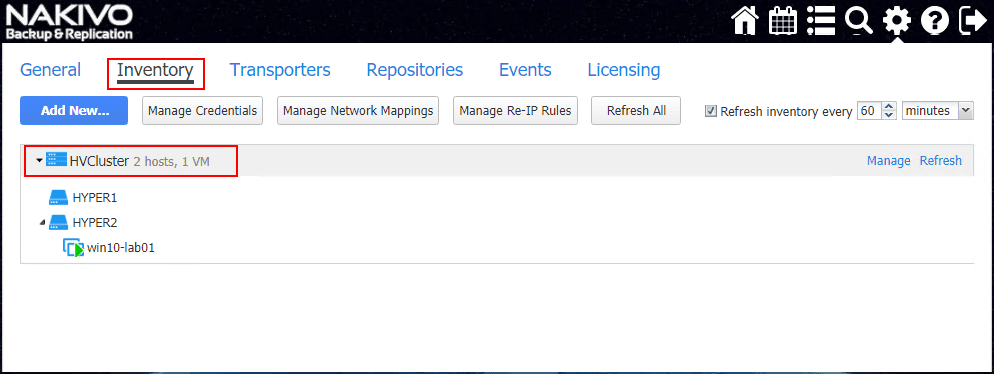
Task: Click the HVCluster cluster icon
Action: pos(56,161)
